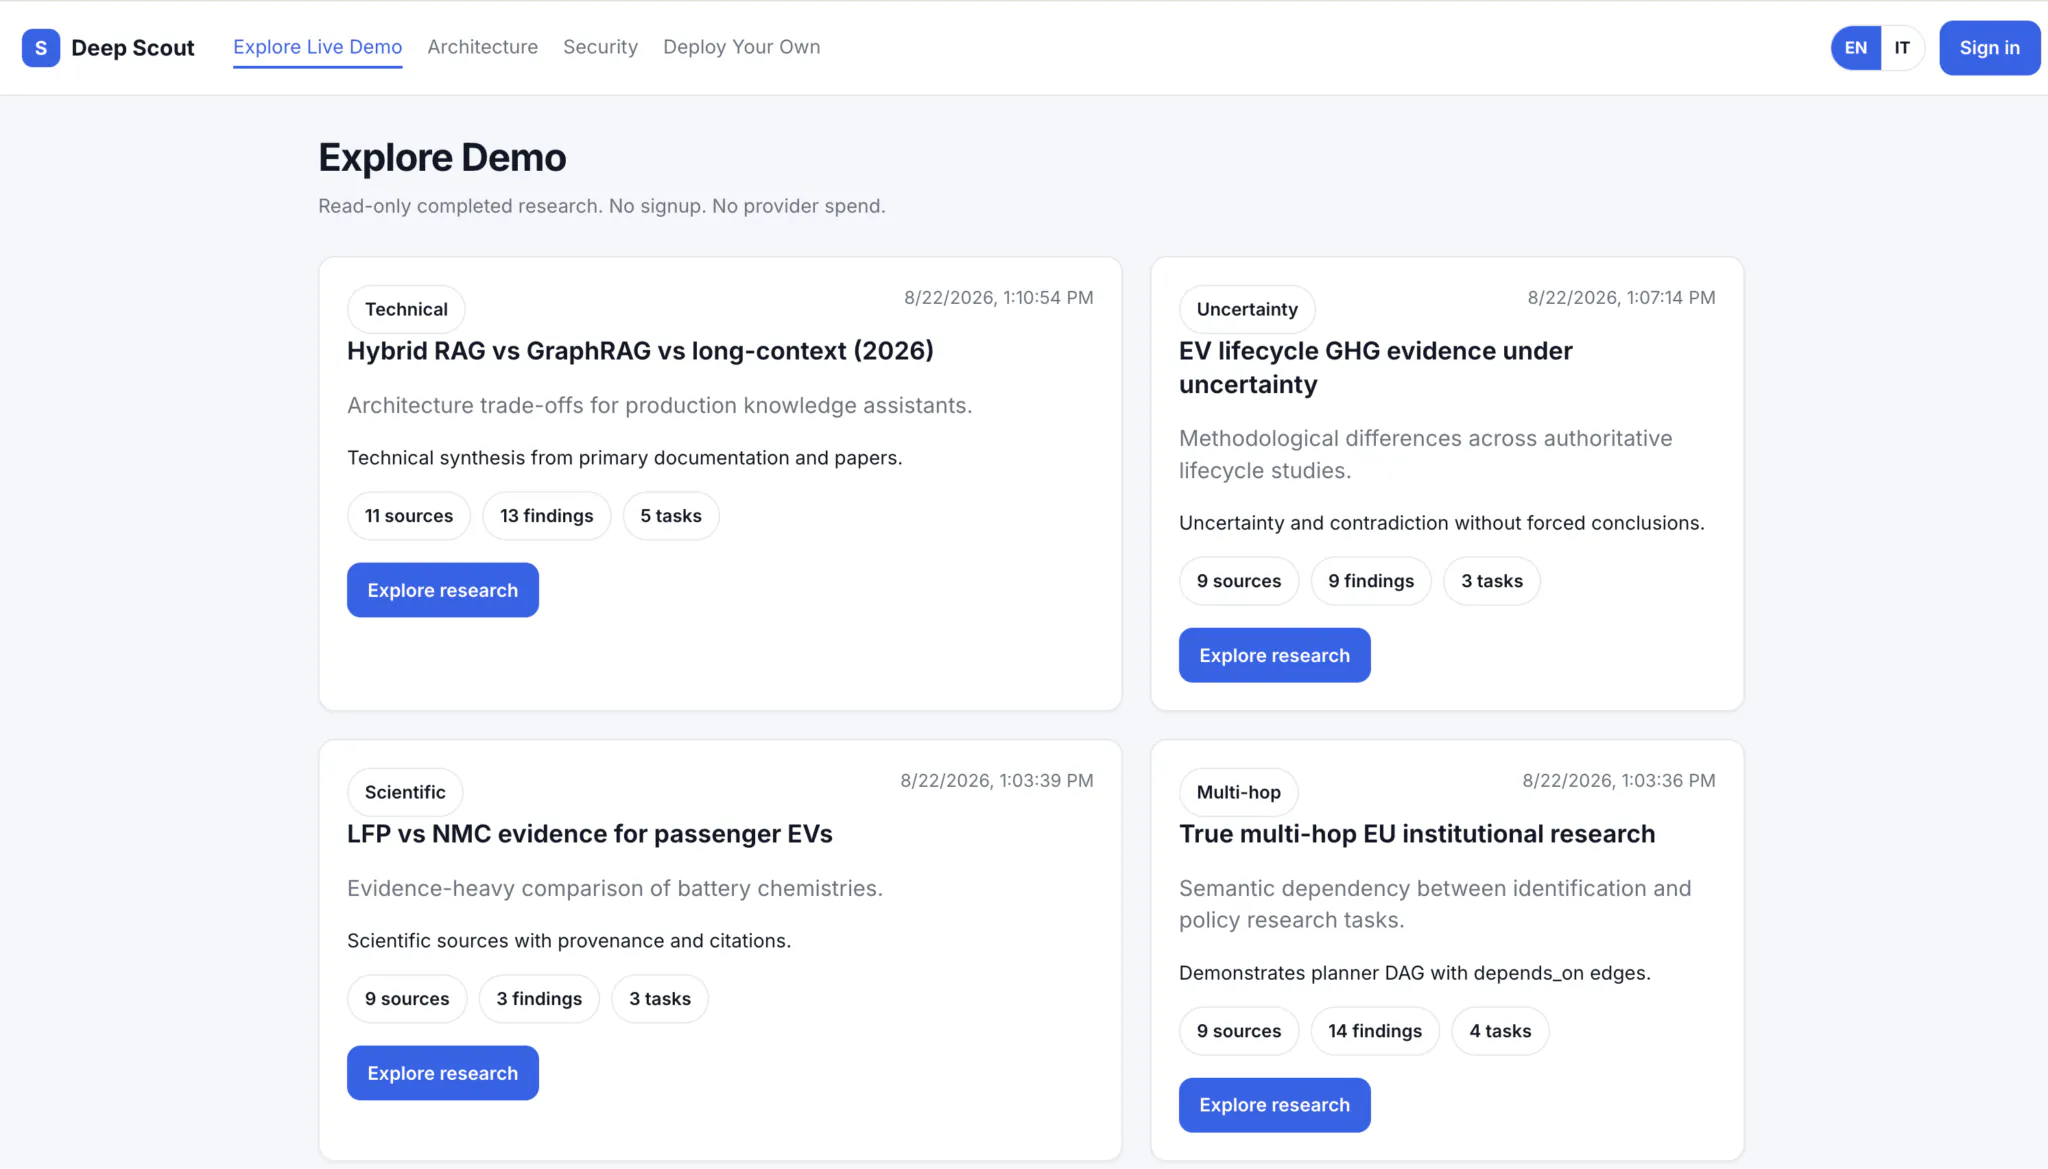Switch language to EN
The image size is (2048, 1169).
(x=1856, y=48)
